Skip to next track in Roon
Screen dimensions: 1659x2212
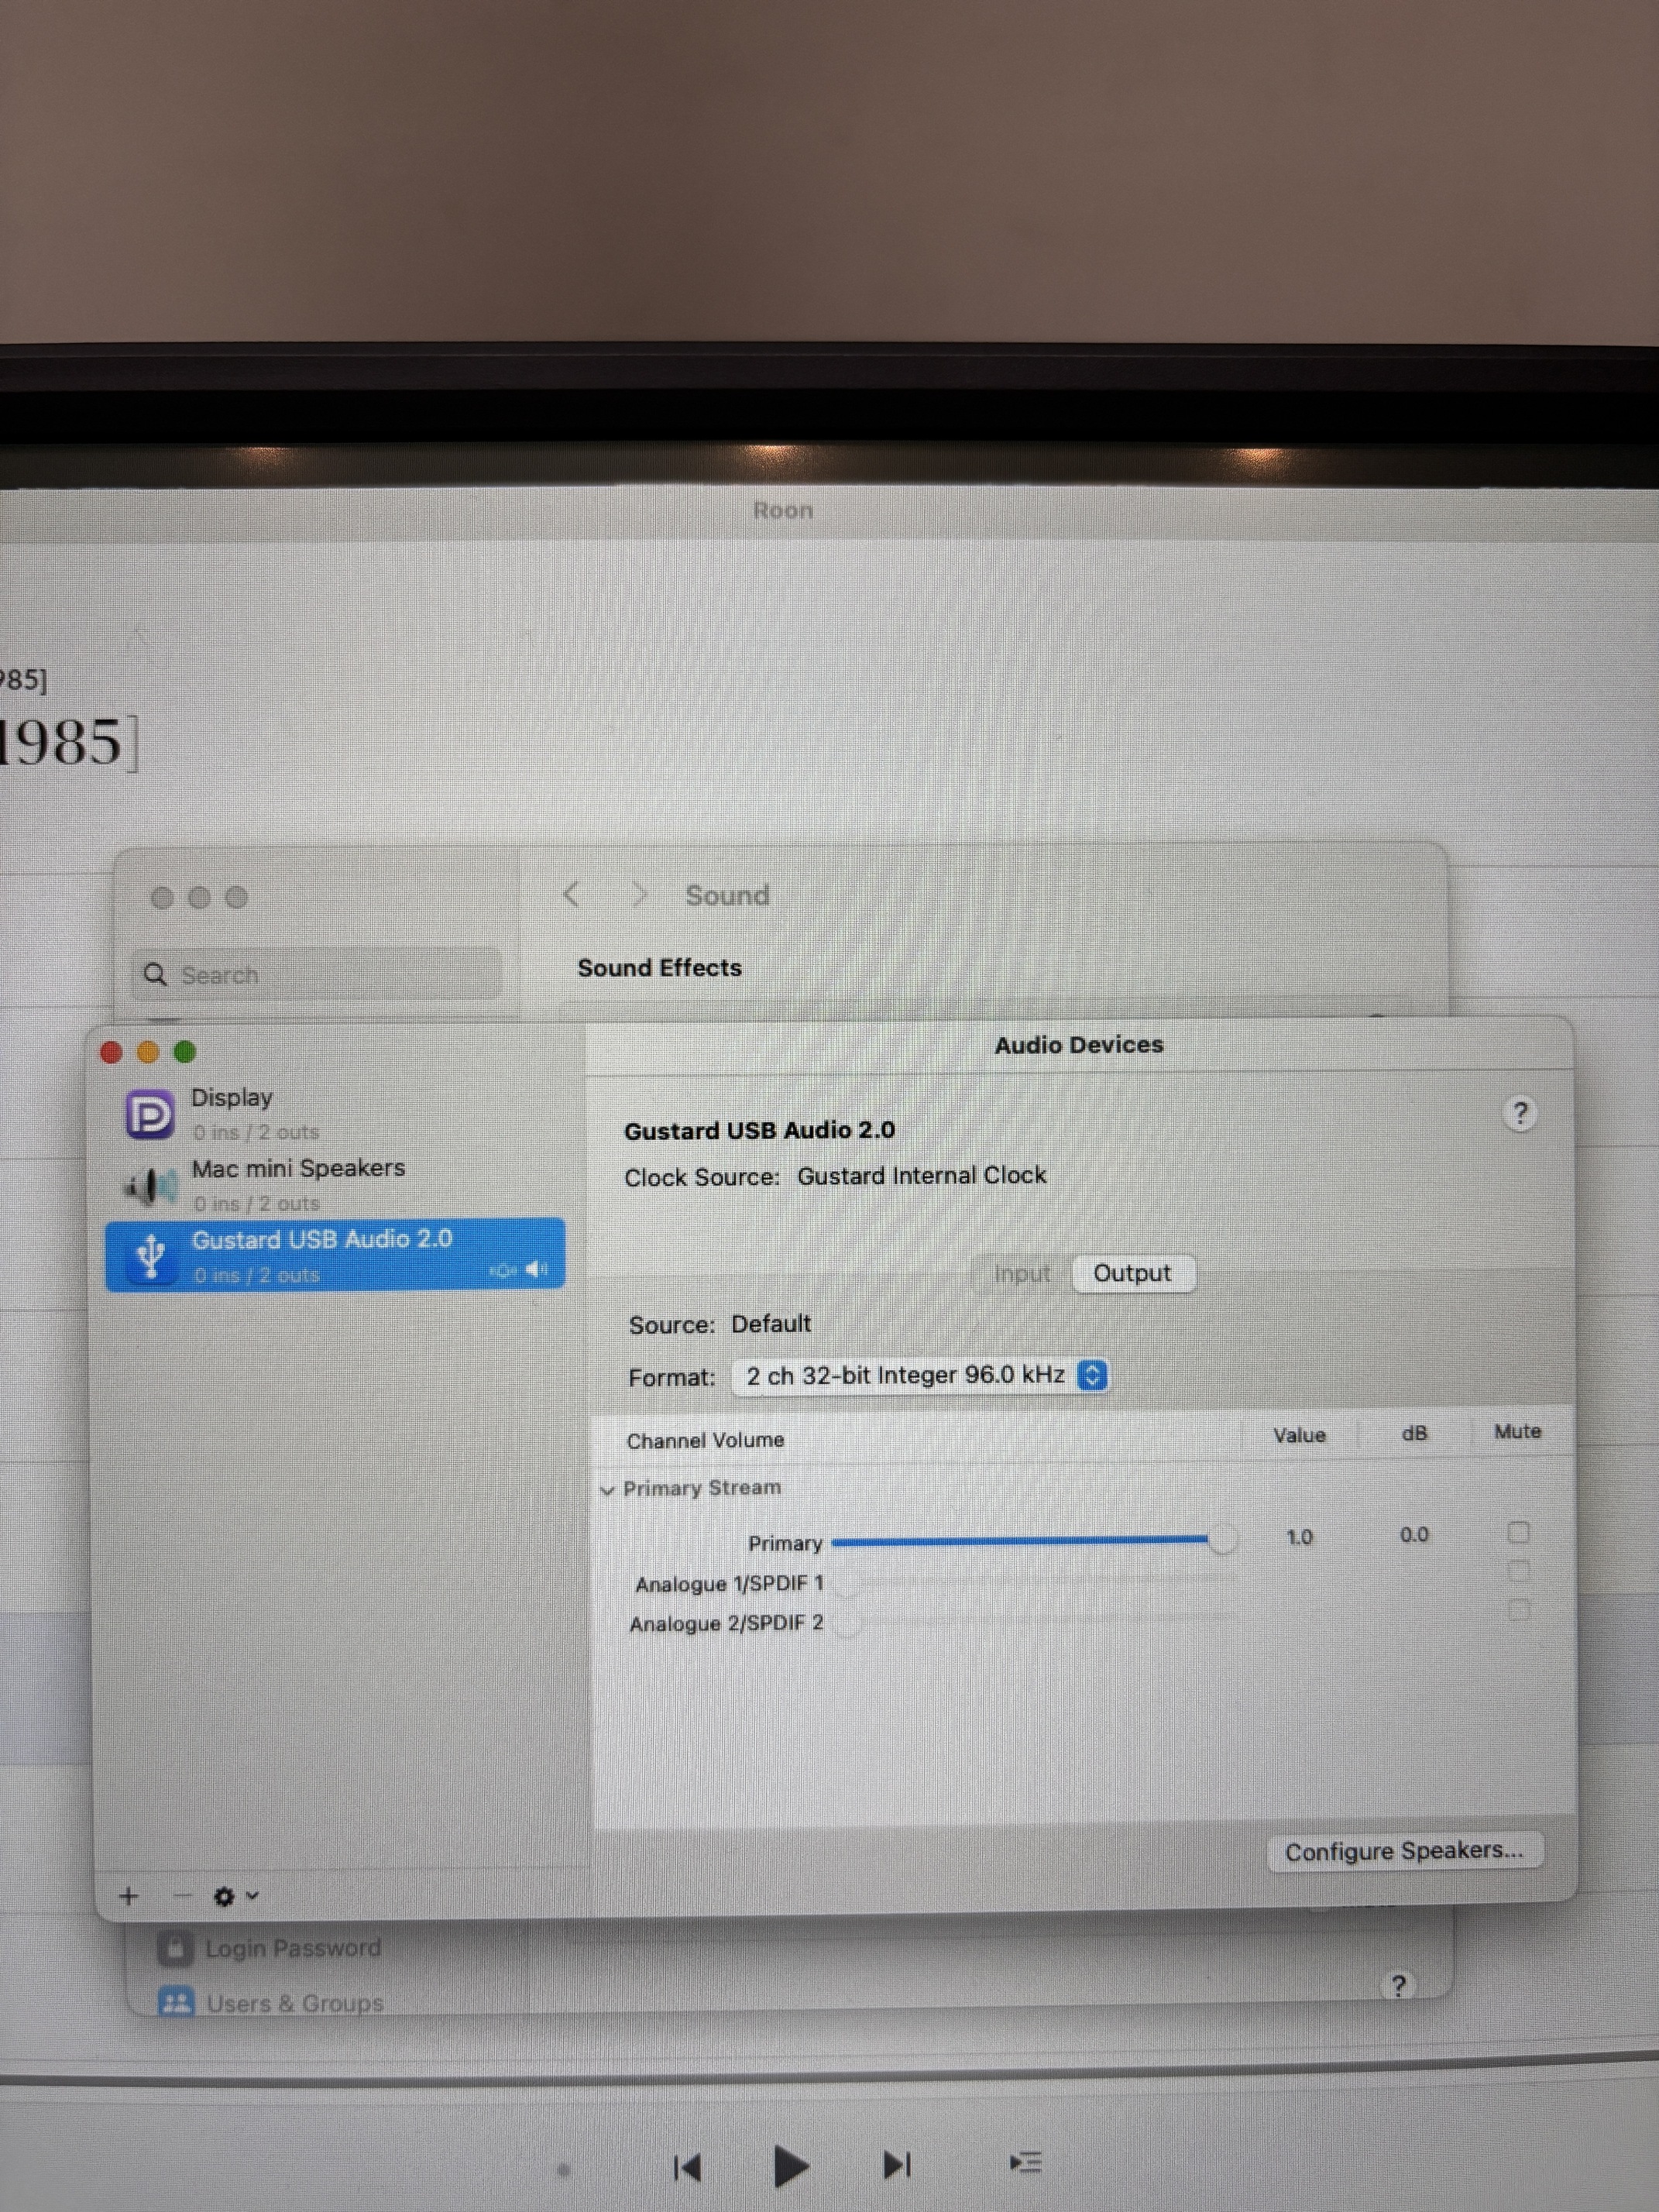pos(897,2165)
